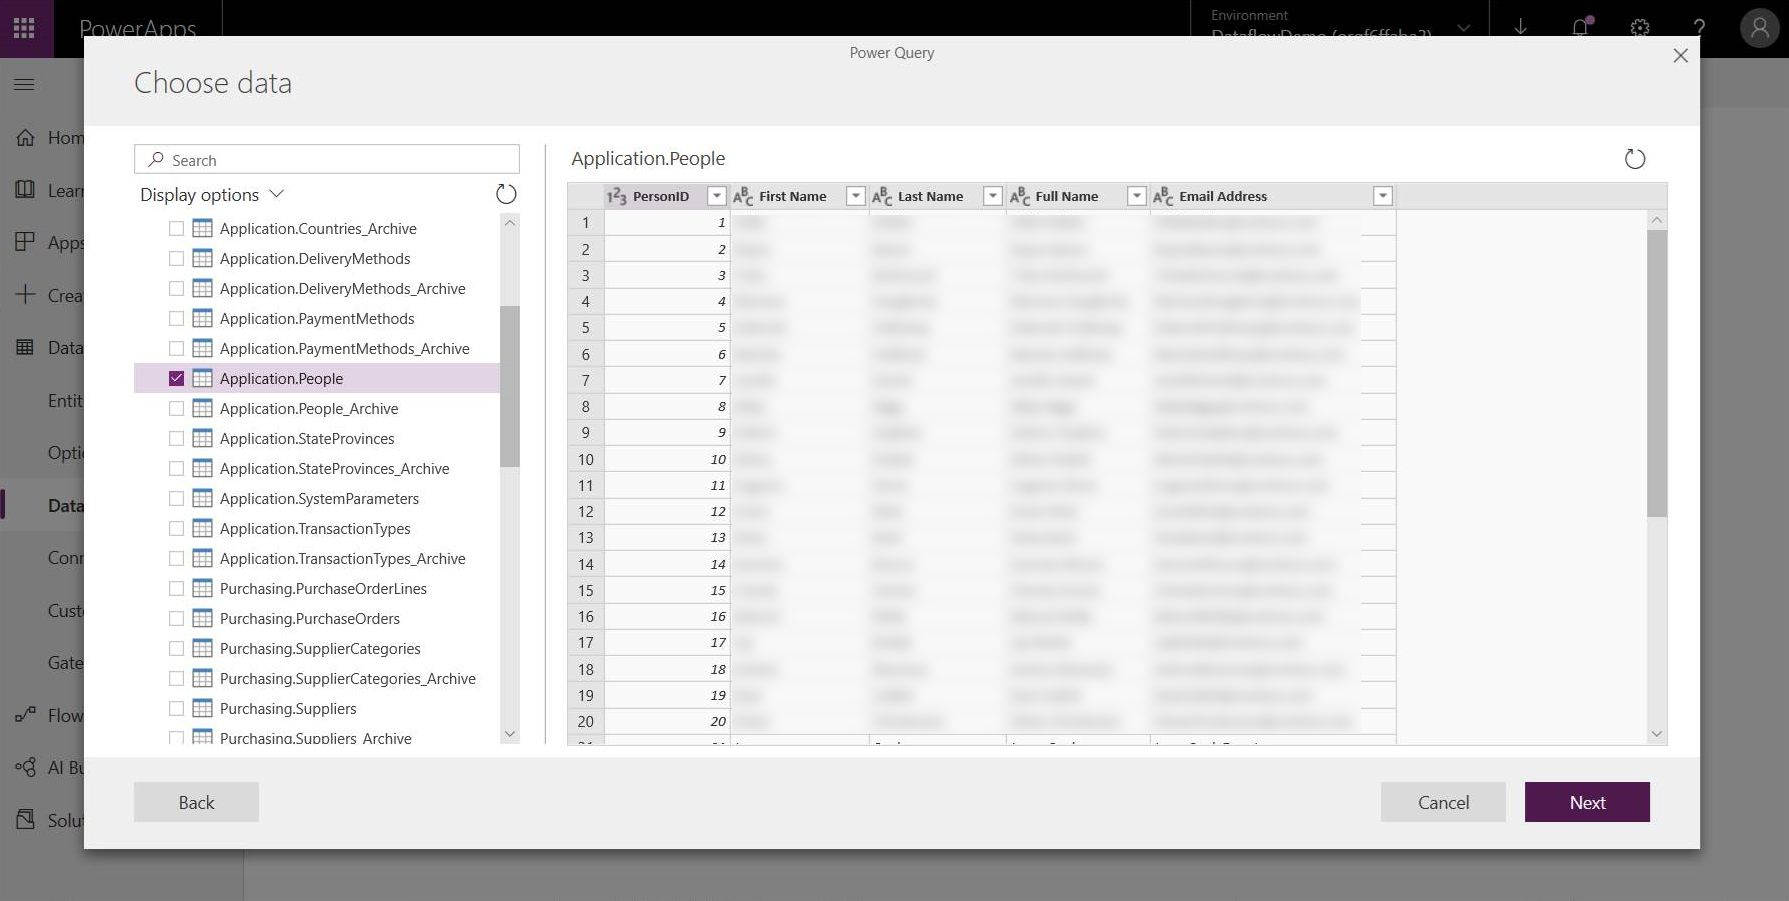Refresh the table list in navigator
The image size is (1789, 901).
coord(507,194)
